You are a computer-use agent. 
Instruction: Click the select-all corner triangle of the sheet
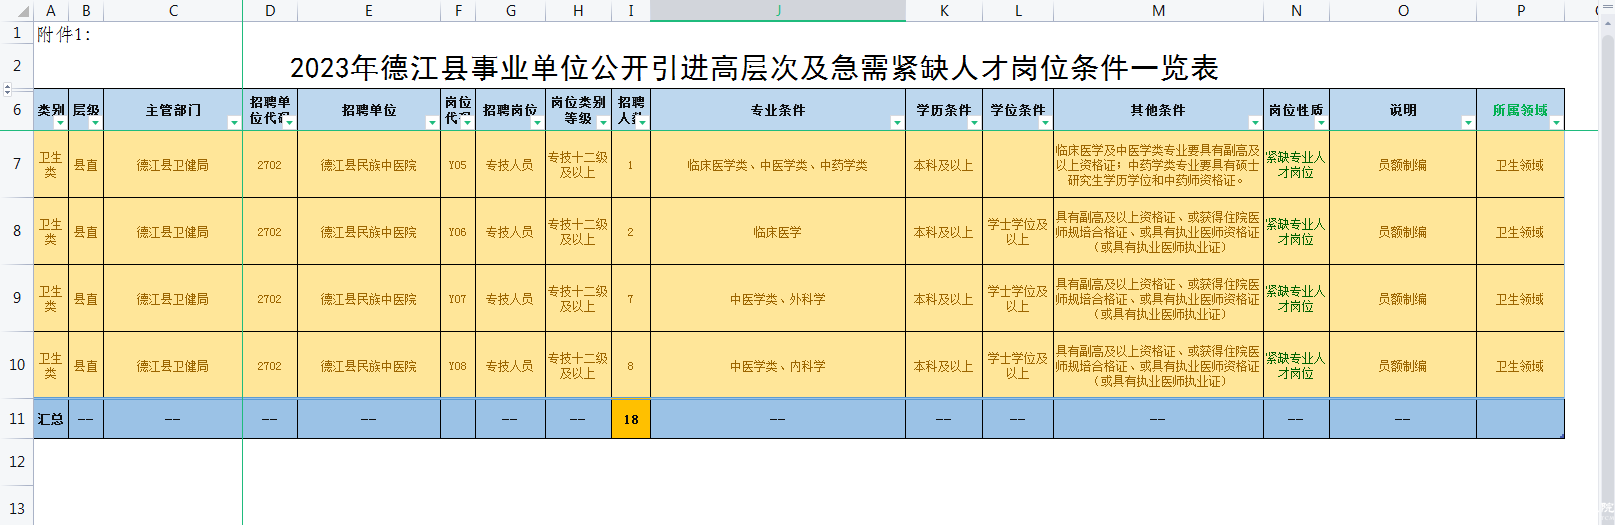[22, 12]
